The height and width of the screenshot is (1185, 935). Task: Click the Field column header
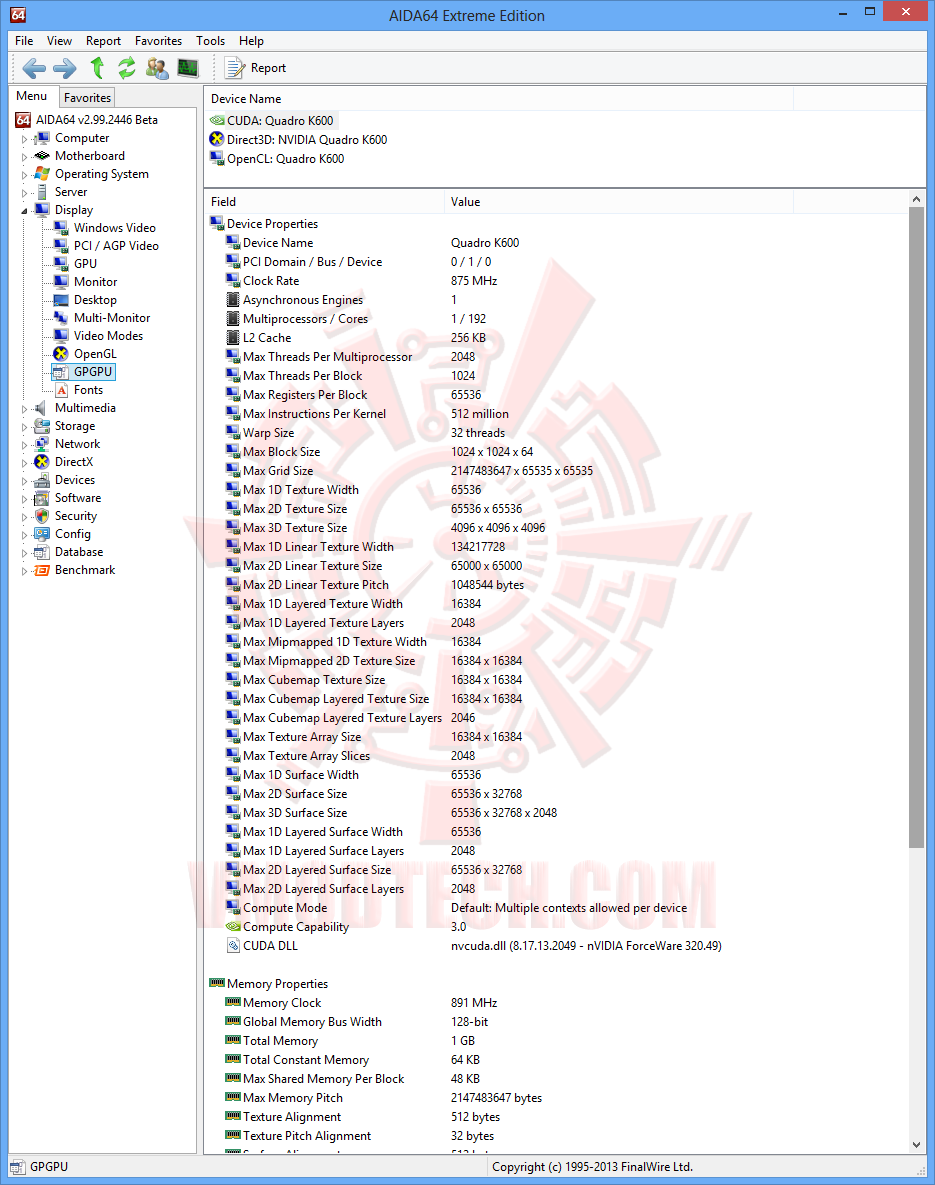(324, 202)
